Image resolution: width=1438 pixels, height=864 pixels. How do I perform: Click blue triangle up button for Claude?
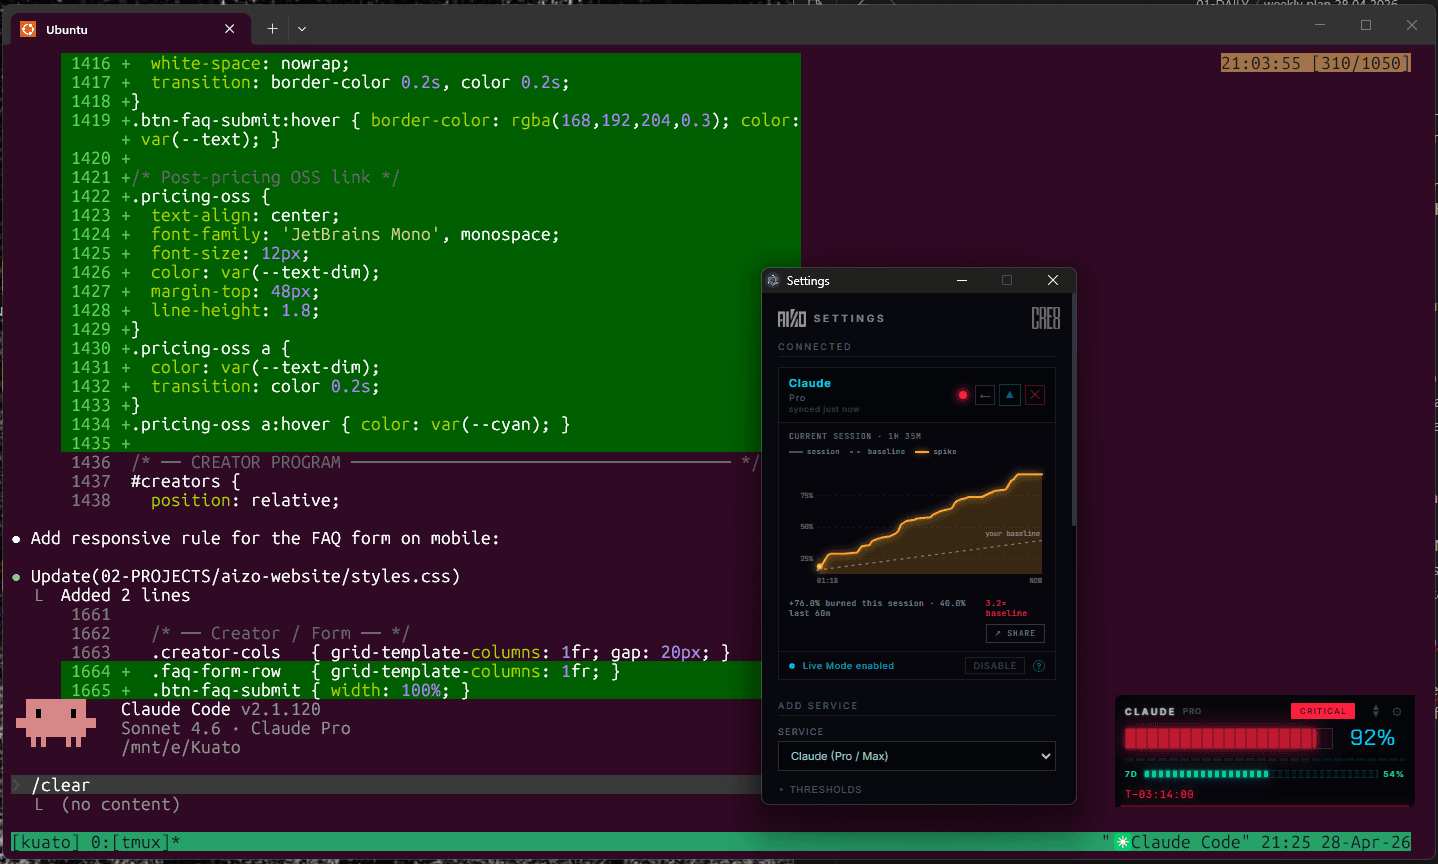(1010, 395)
